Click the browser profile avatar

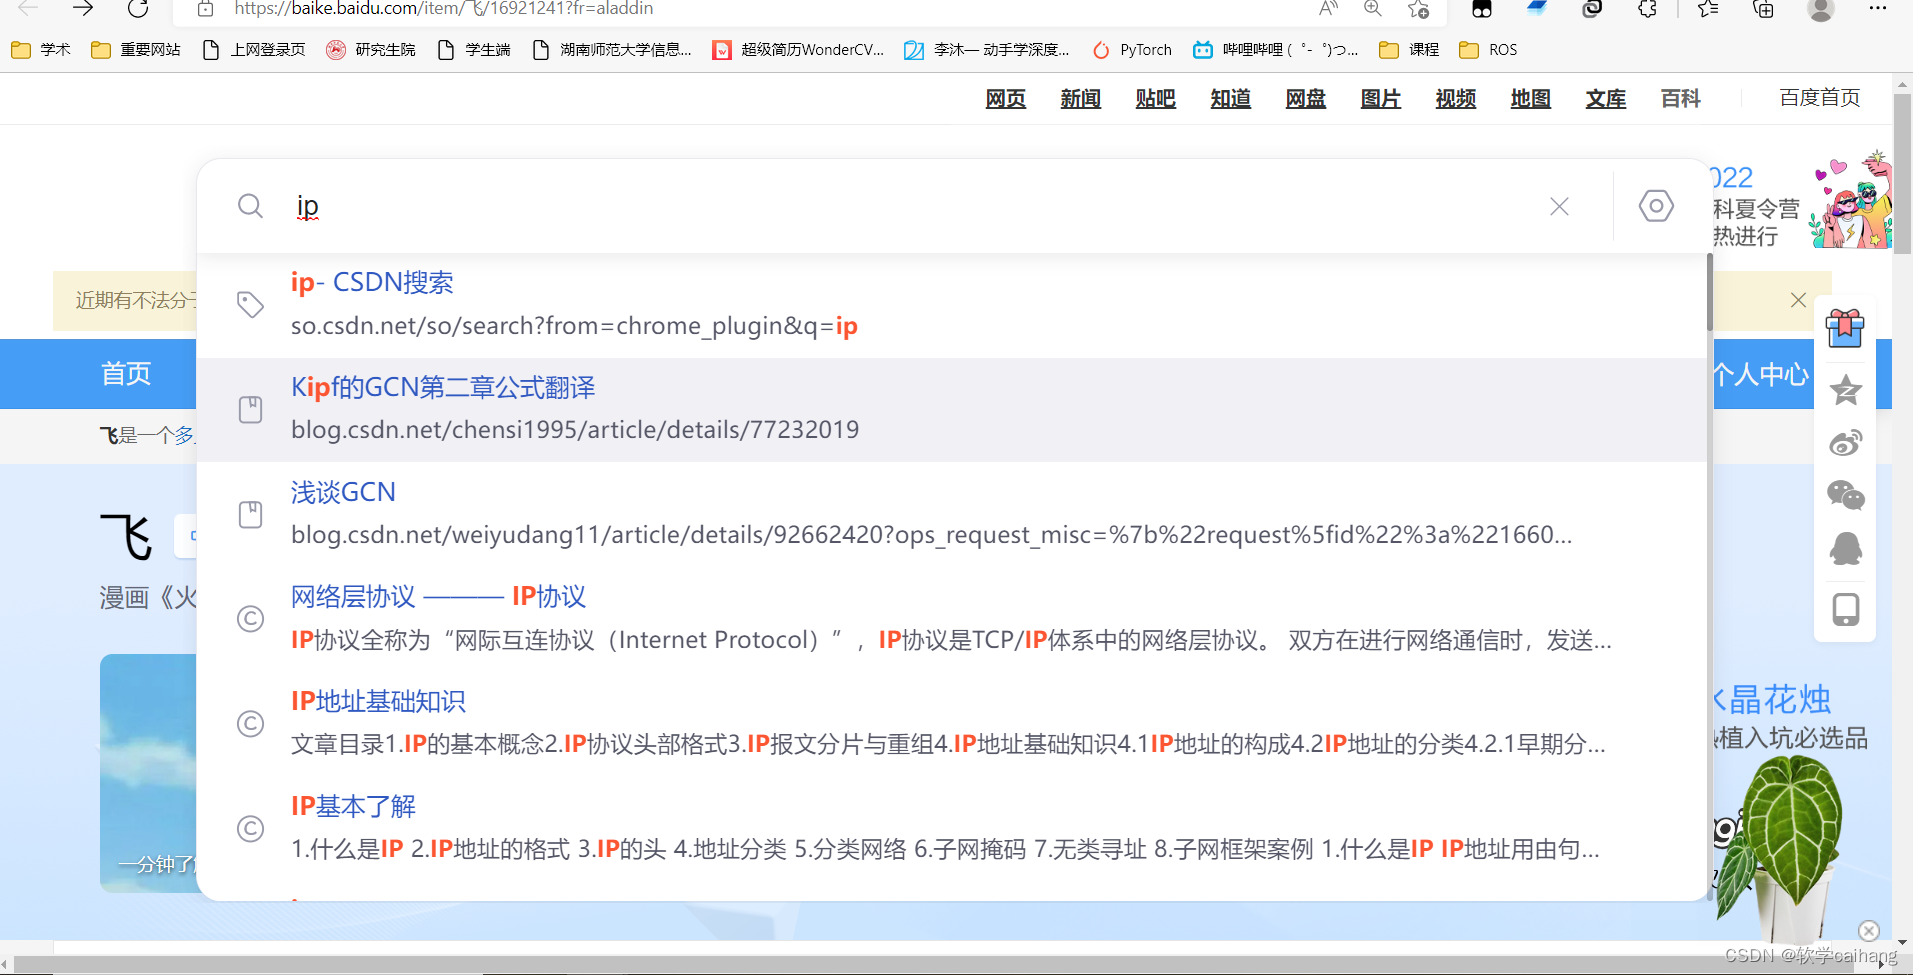click(1821, 9)
